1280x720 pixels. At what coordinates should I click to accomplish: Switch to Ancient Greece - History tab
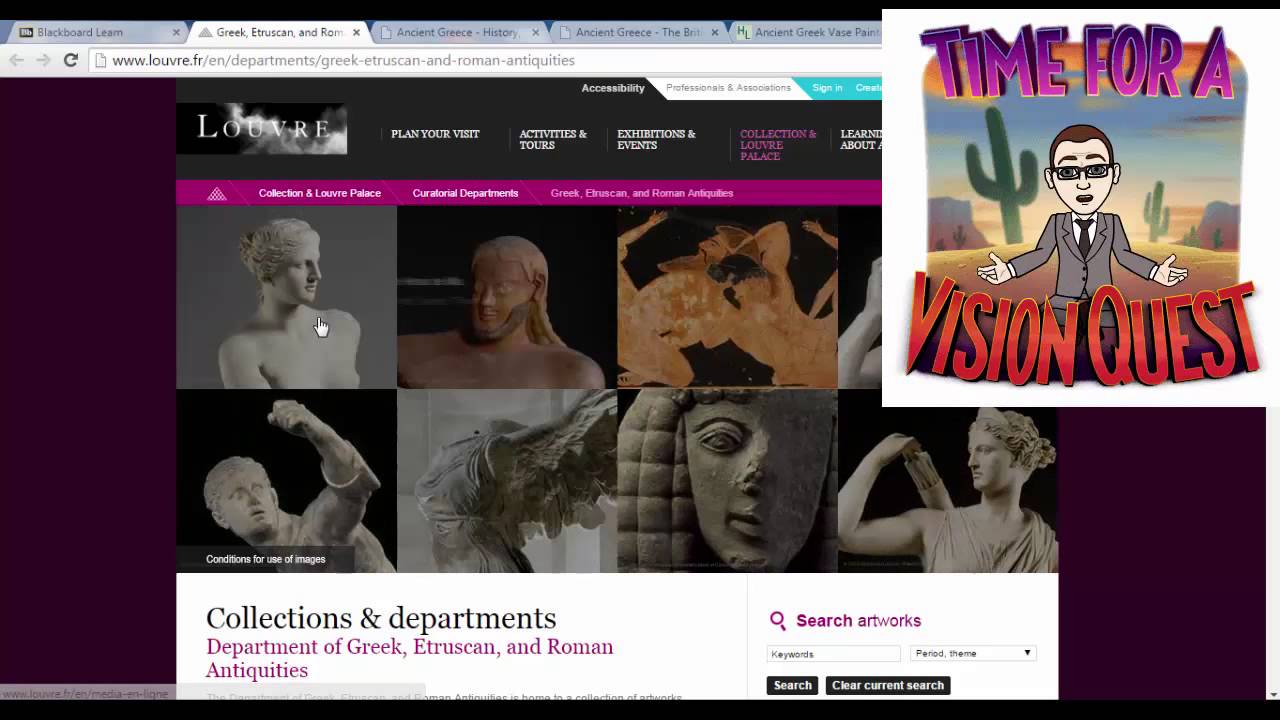click(x=457, y=32)
